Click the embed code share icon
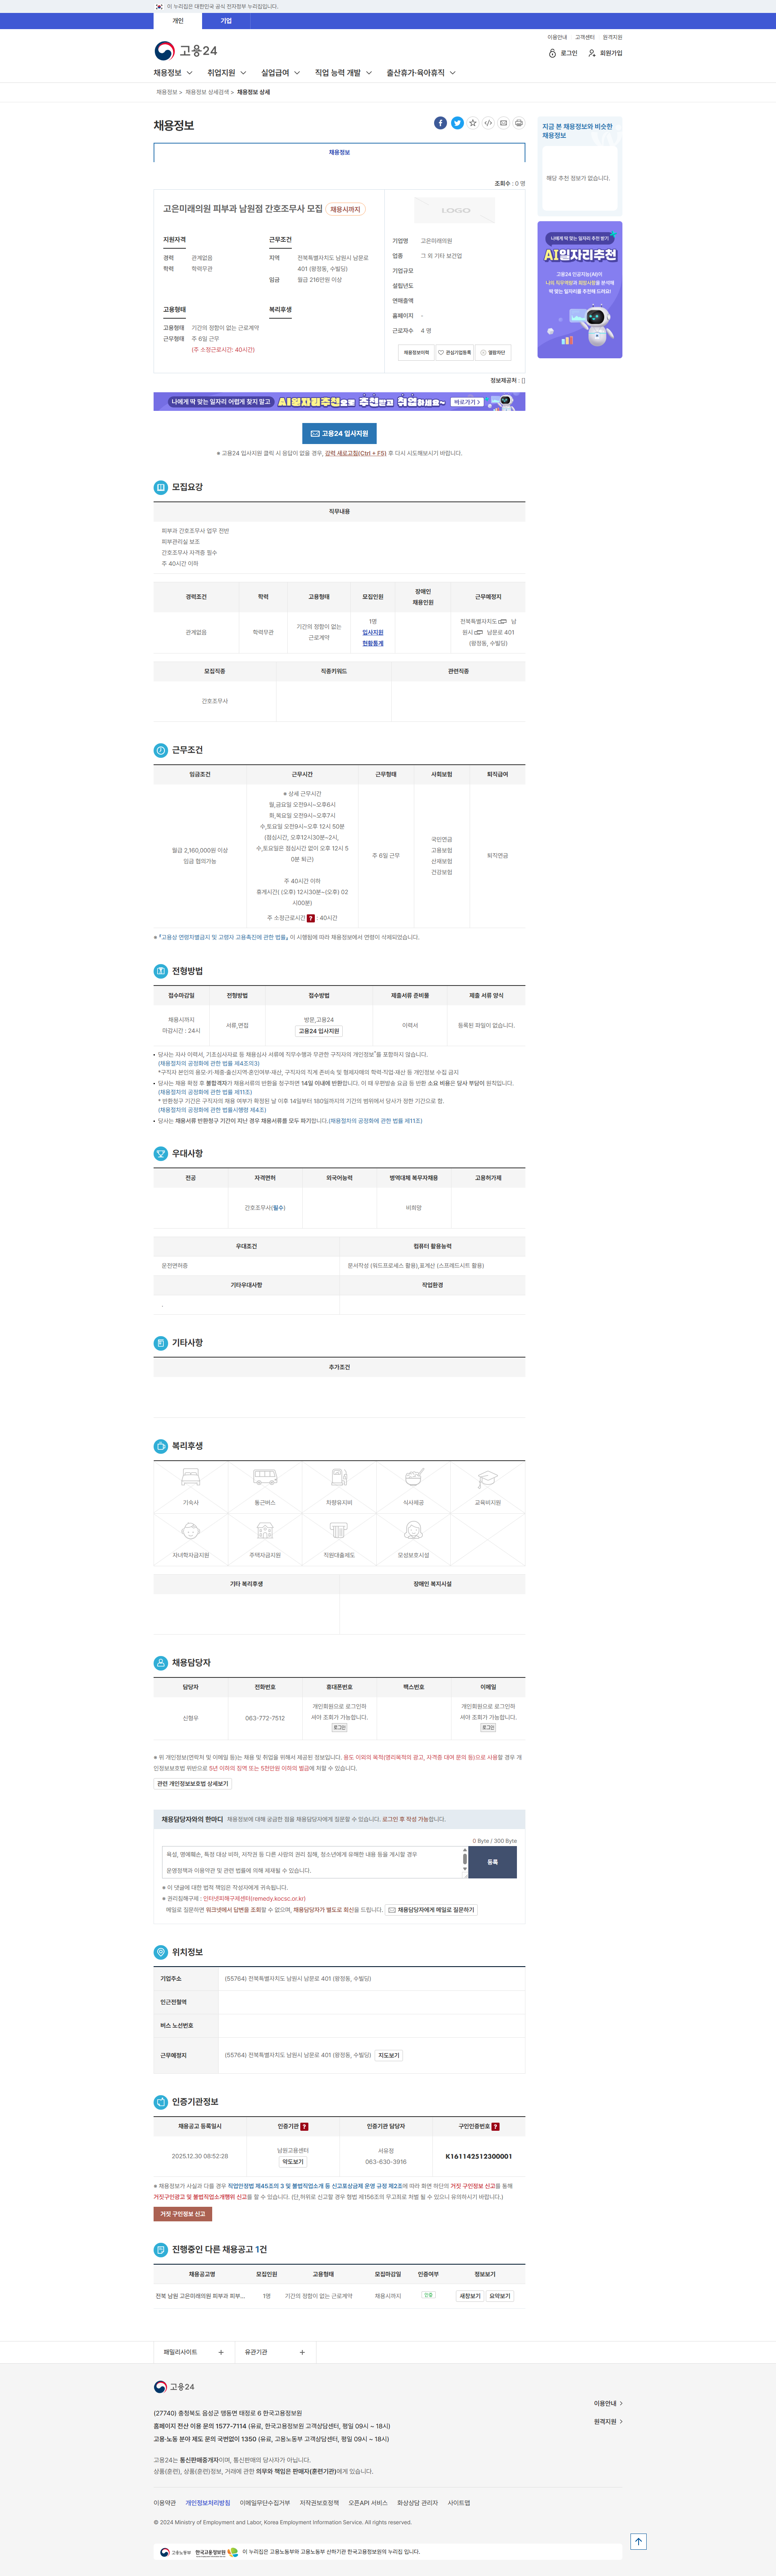776x2576 pixels. [x=488, y=123]
